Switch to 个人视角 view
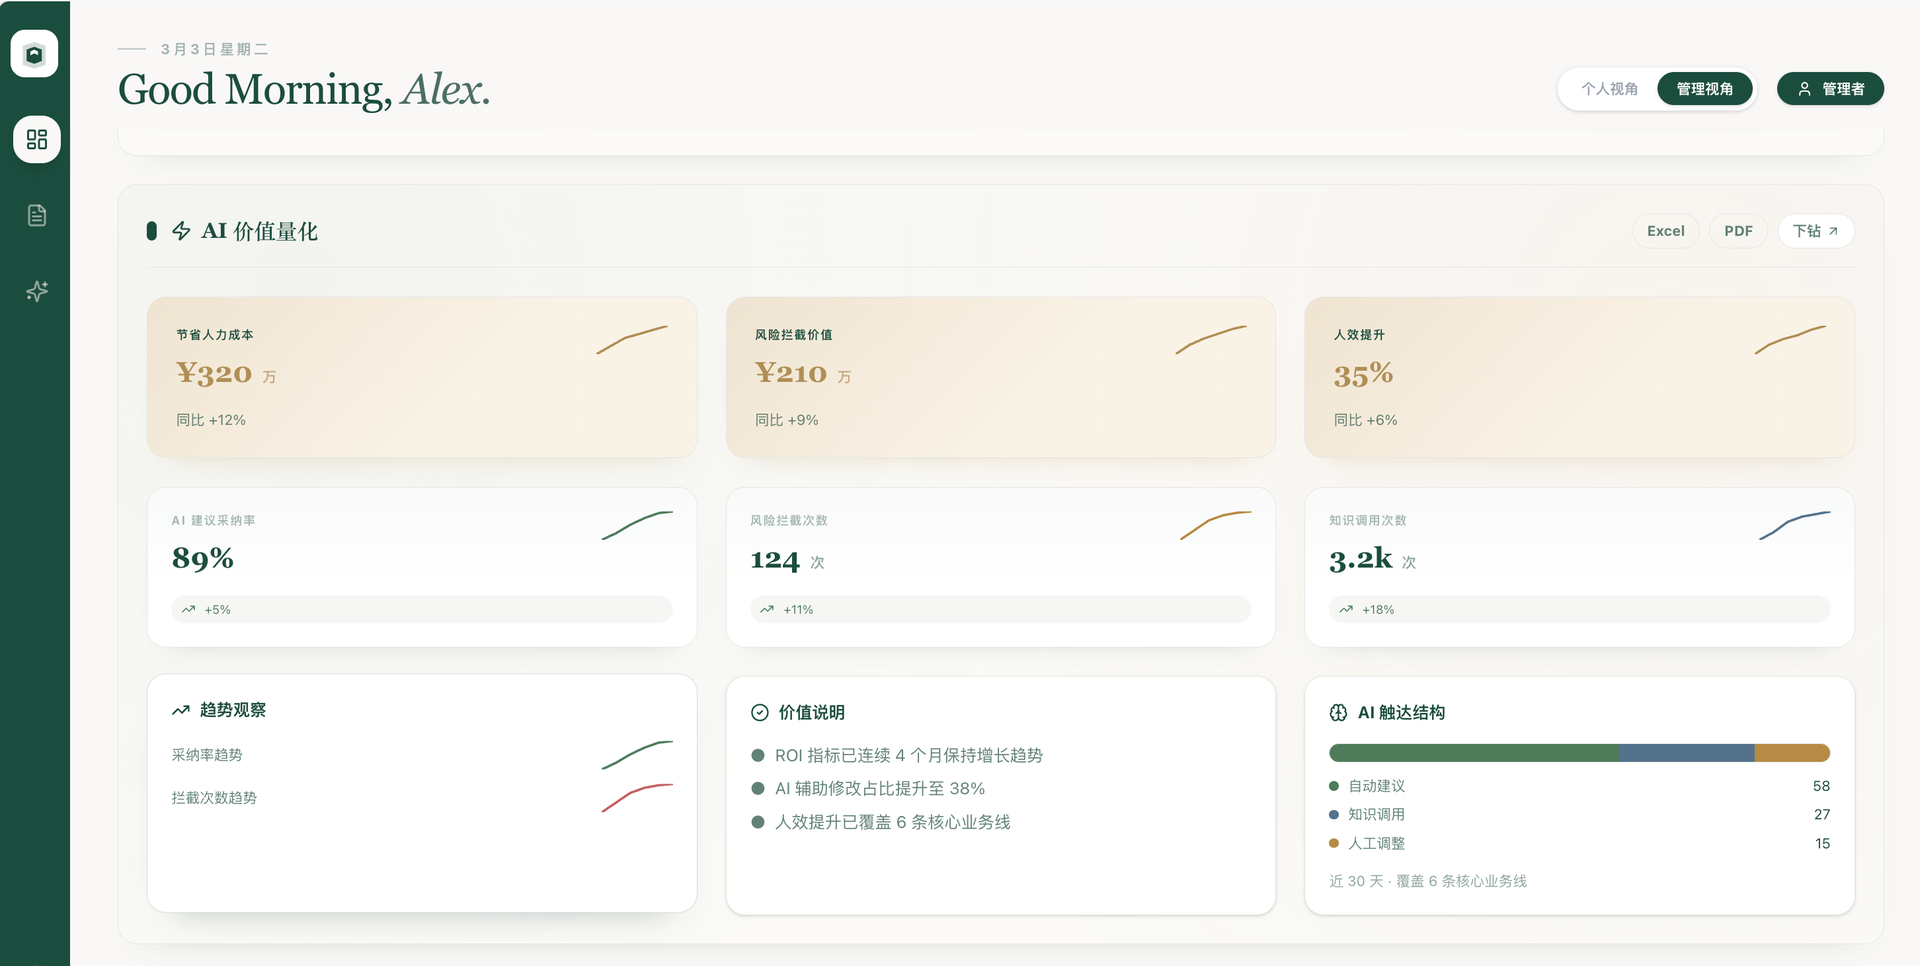Image resolution: width=1920 pixels, height=966 pixels. click(x=1609, y=89)
